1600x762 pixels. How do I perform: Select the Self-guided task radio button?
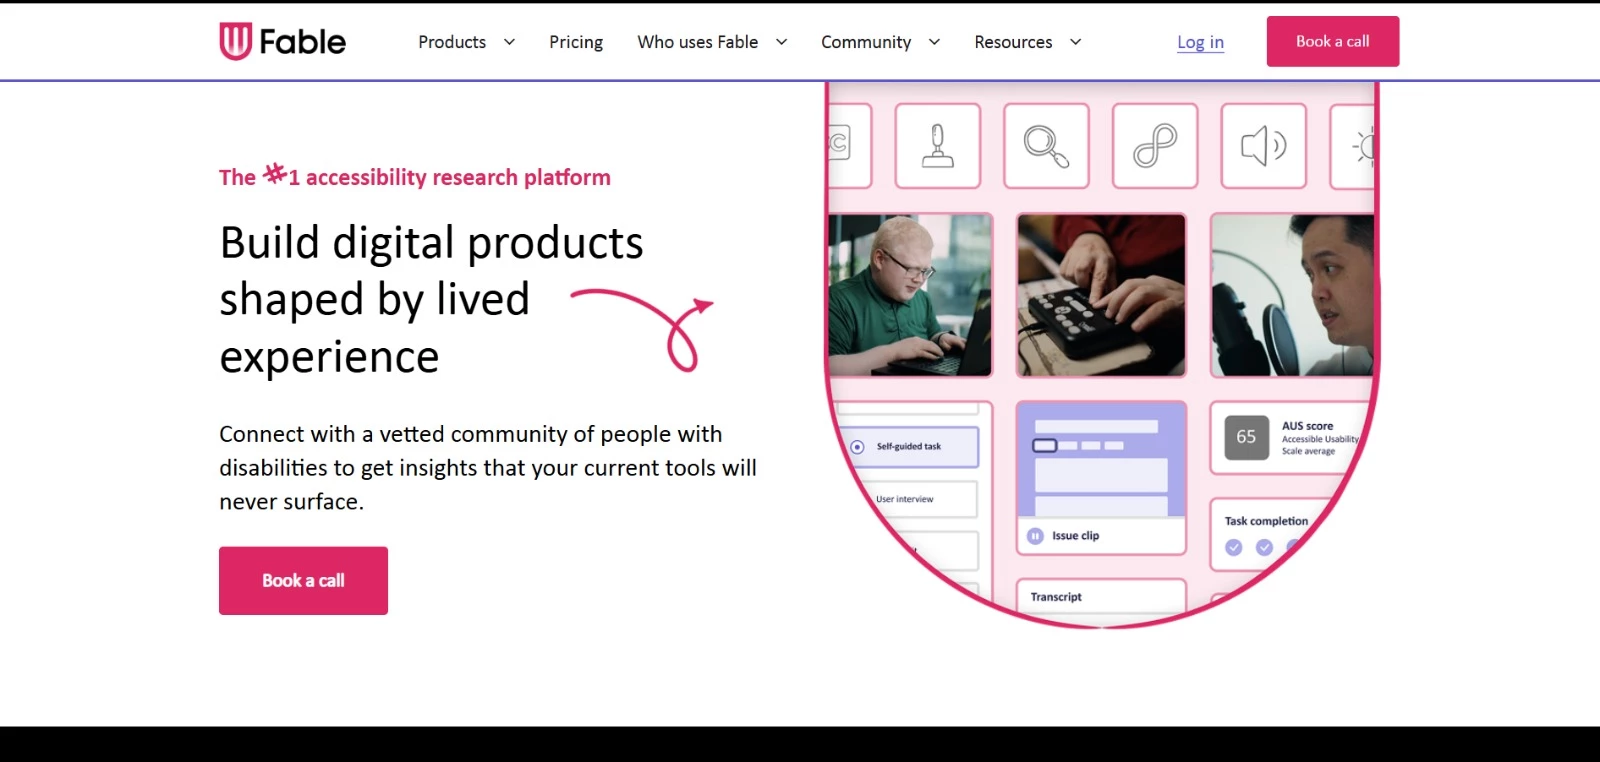857,447
